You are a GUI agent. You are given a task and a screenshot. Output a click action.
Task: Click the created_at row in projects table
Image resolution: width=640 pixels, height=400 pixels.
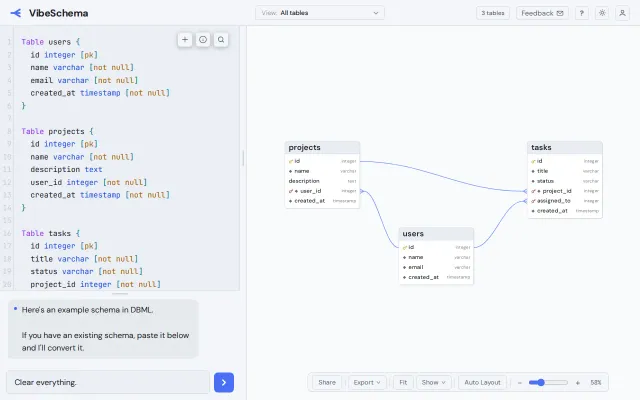click(x=322, y=201)
